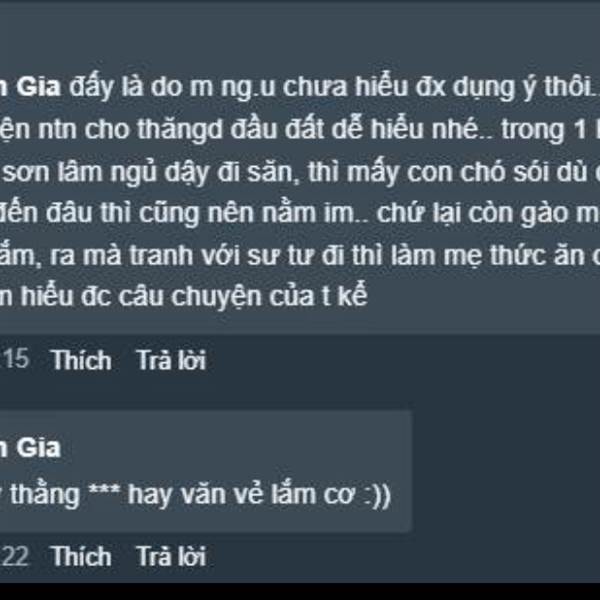Viewport: 600px width, 600px height.
Task: Open the Gia author name in the reply bubble
Action: tap(30, 447)
